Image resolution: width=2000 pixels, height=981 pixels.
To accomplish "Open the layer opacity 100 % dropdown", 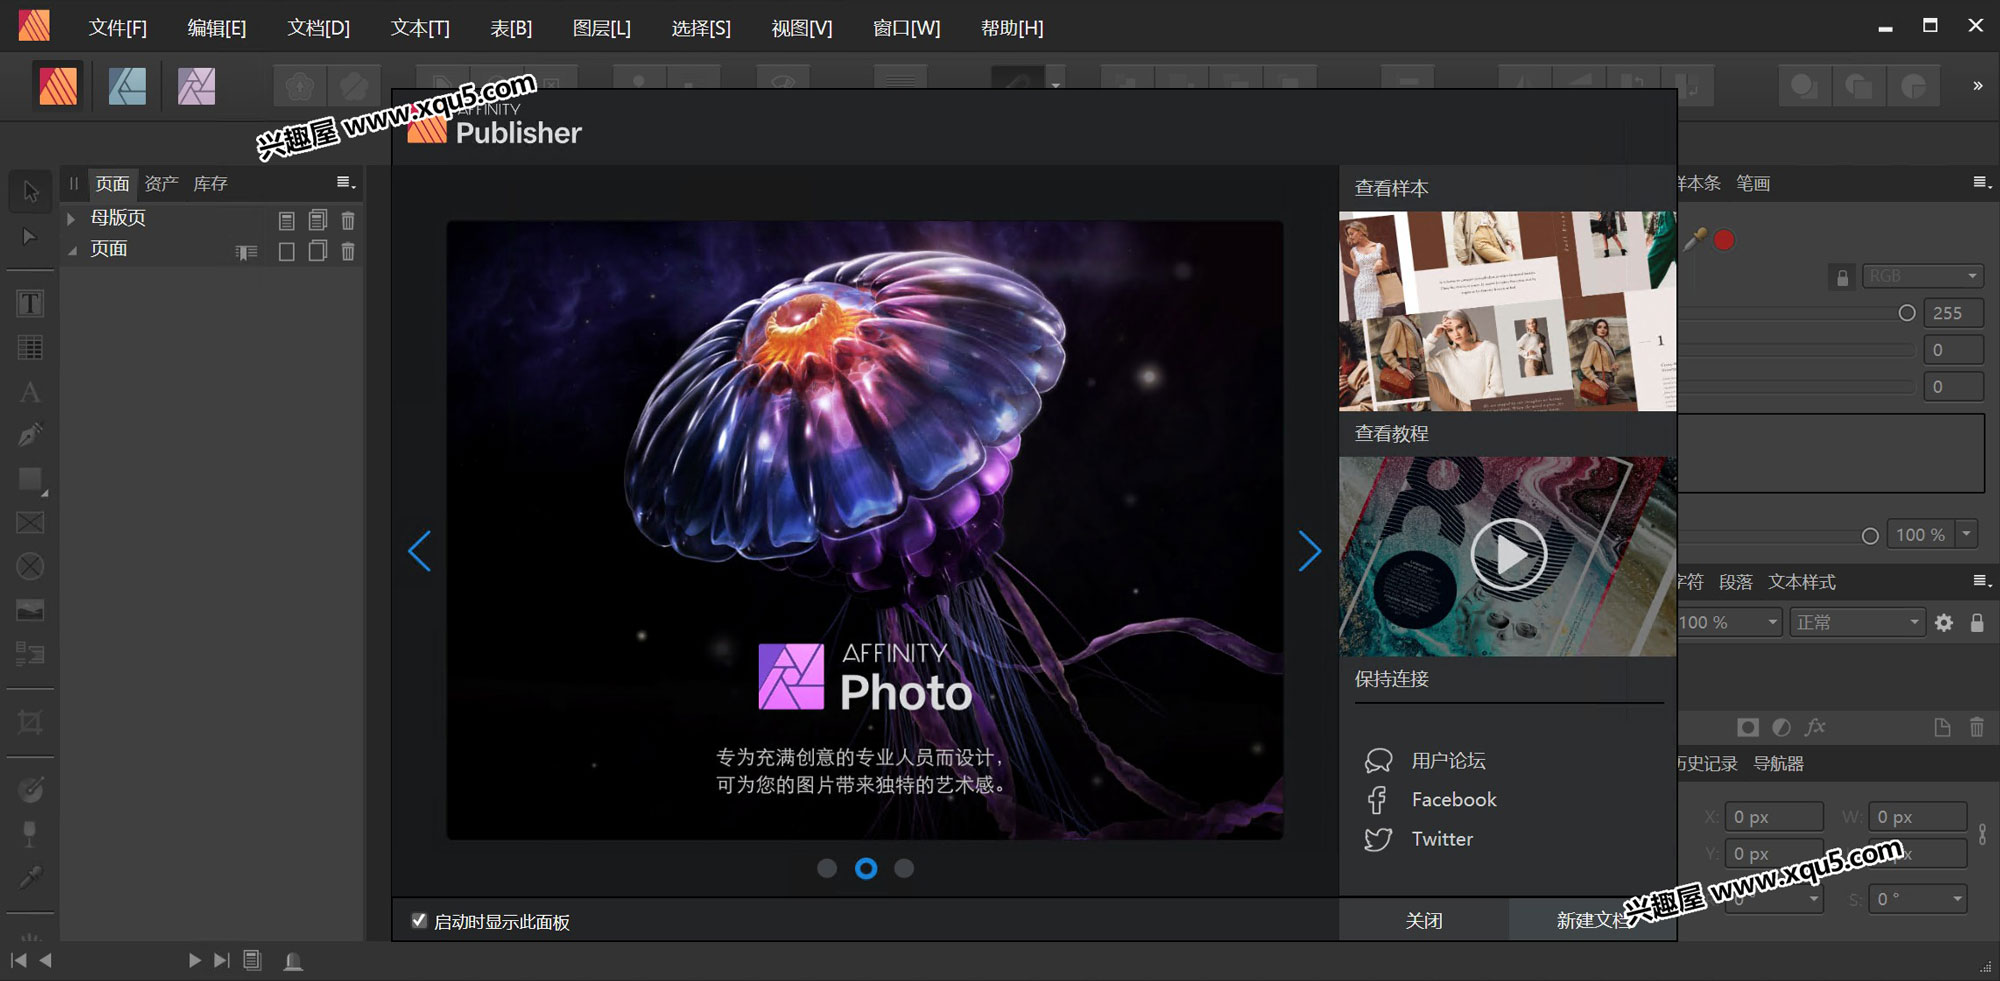I will (x=1730, y=622).
